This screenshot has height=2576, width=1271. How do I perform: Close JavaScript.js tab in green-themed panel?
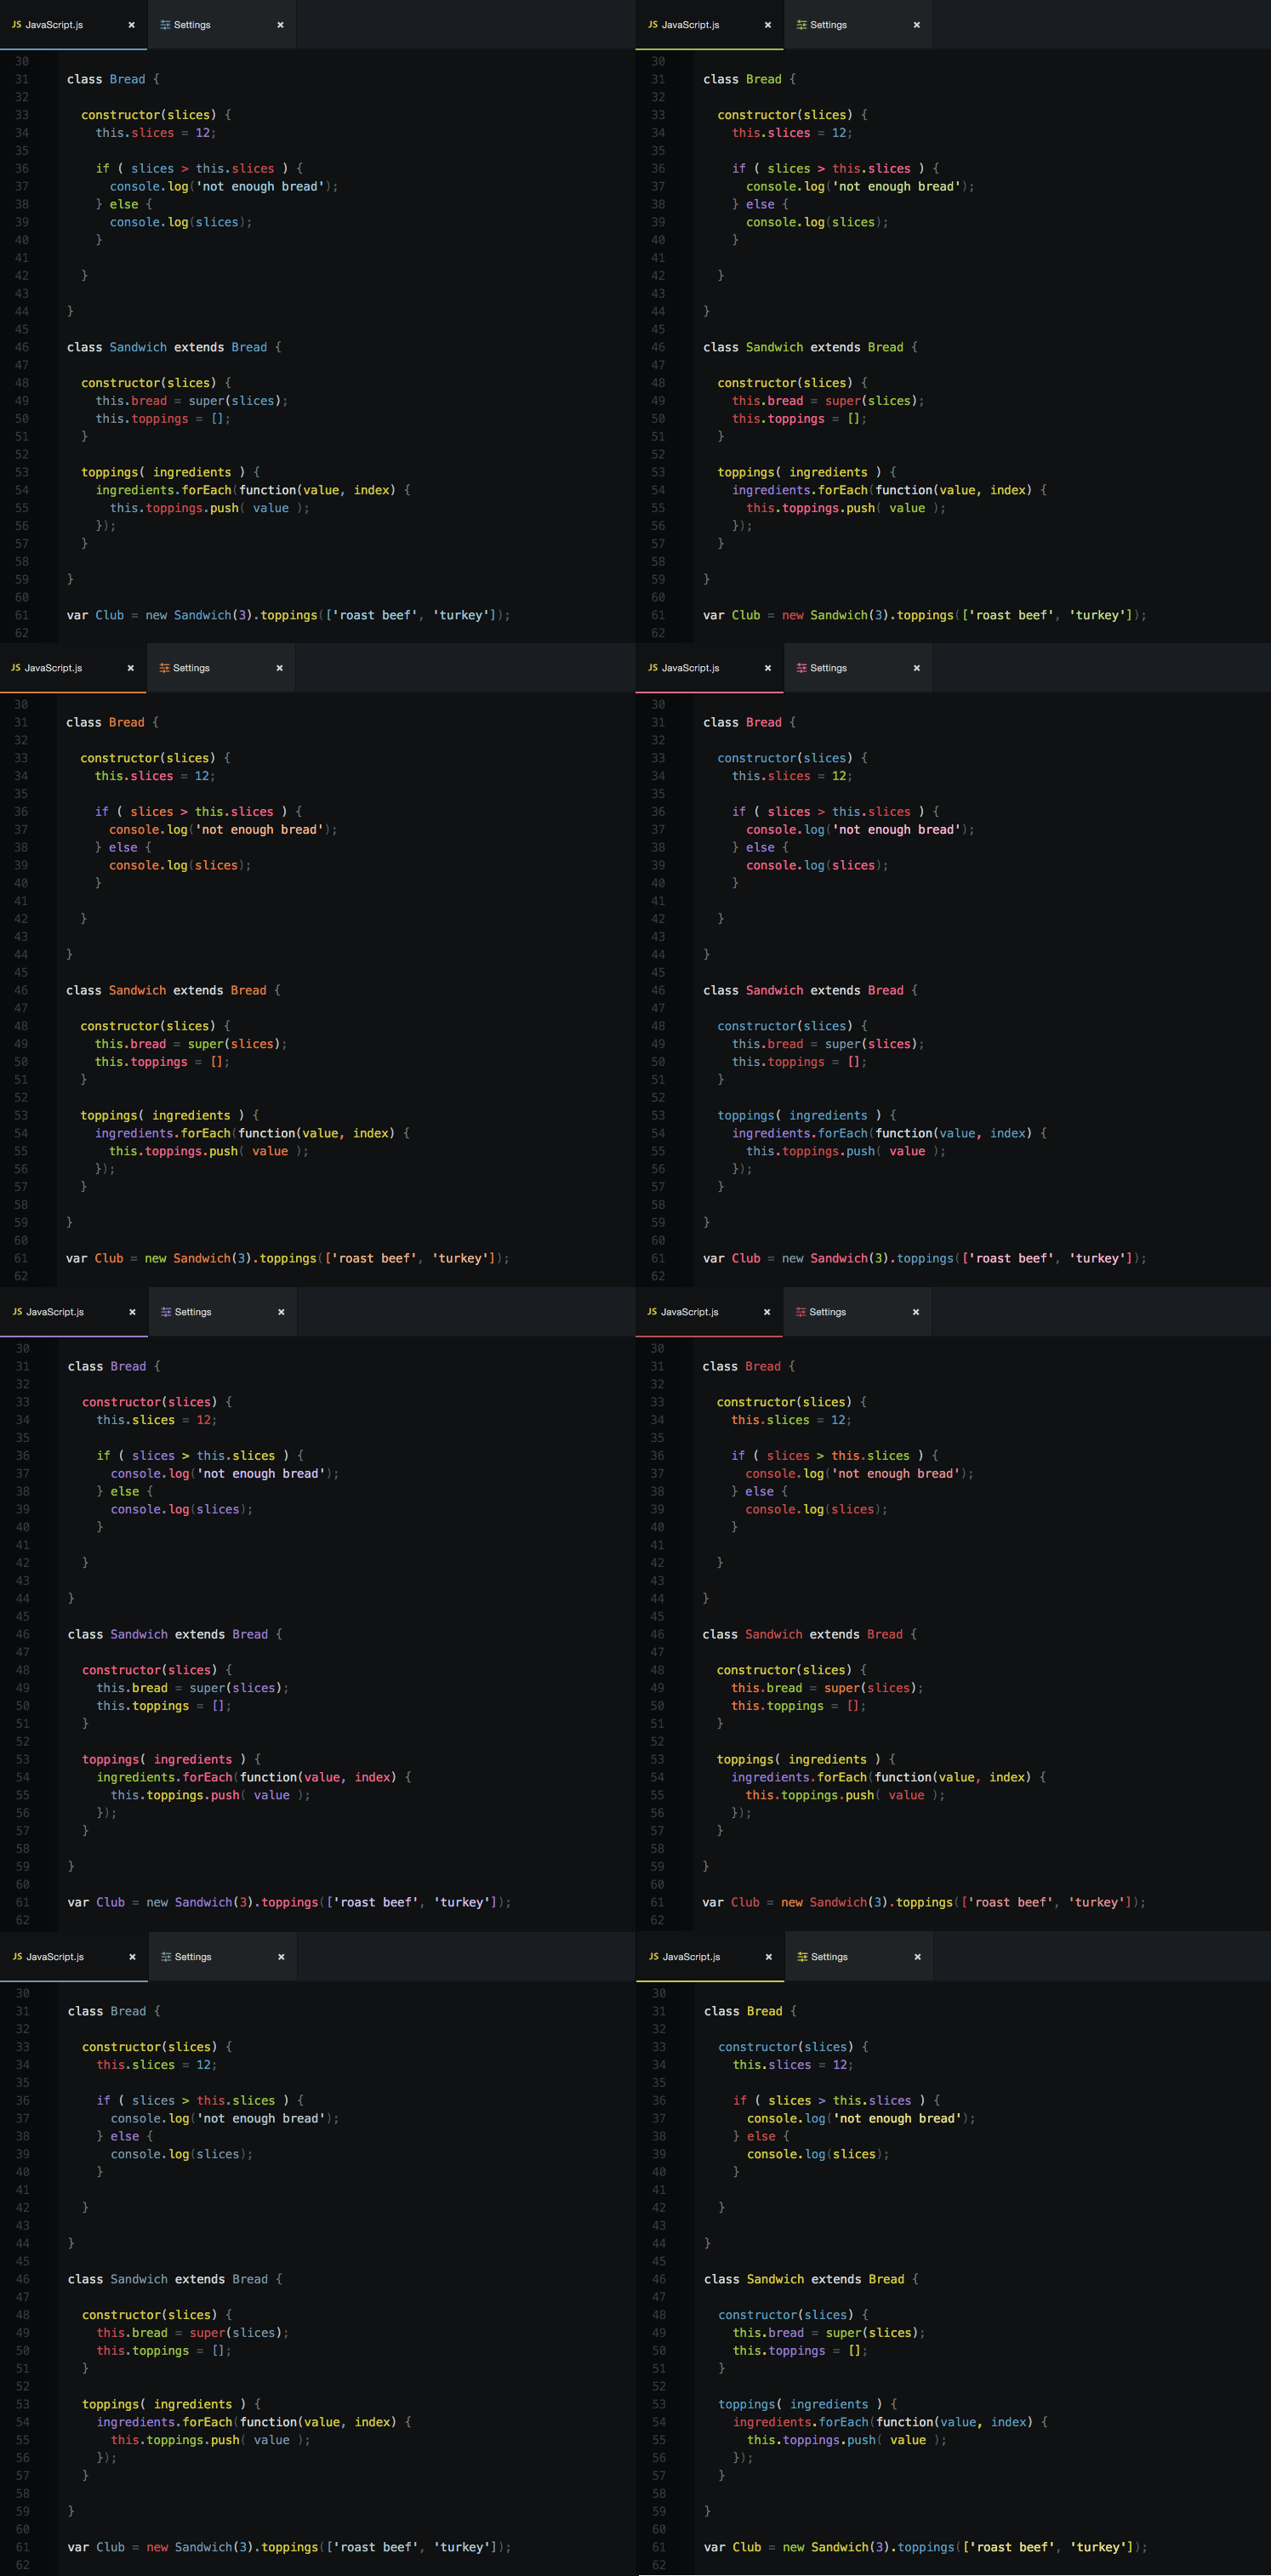768,25
